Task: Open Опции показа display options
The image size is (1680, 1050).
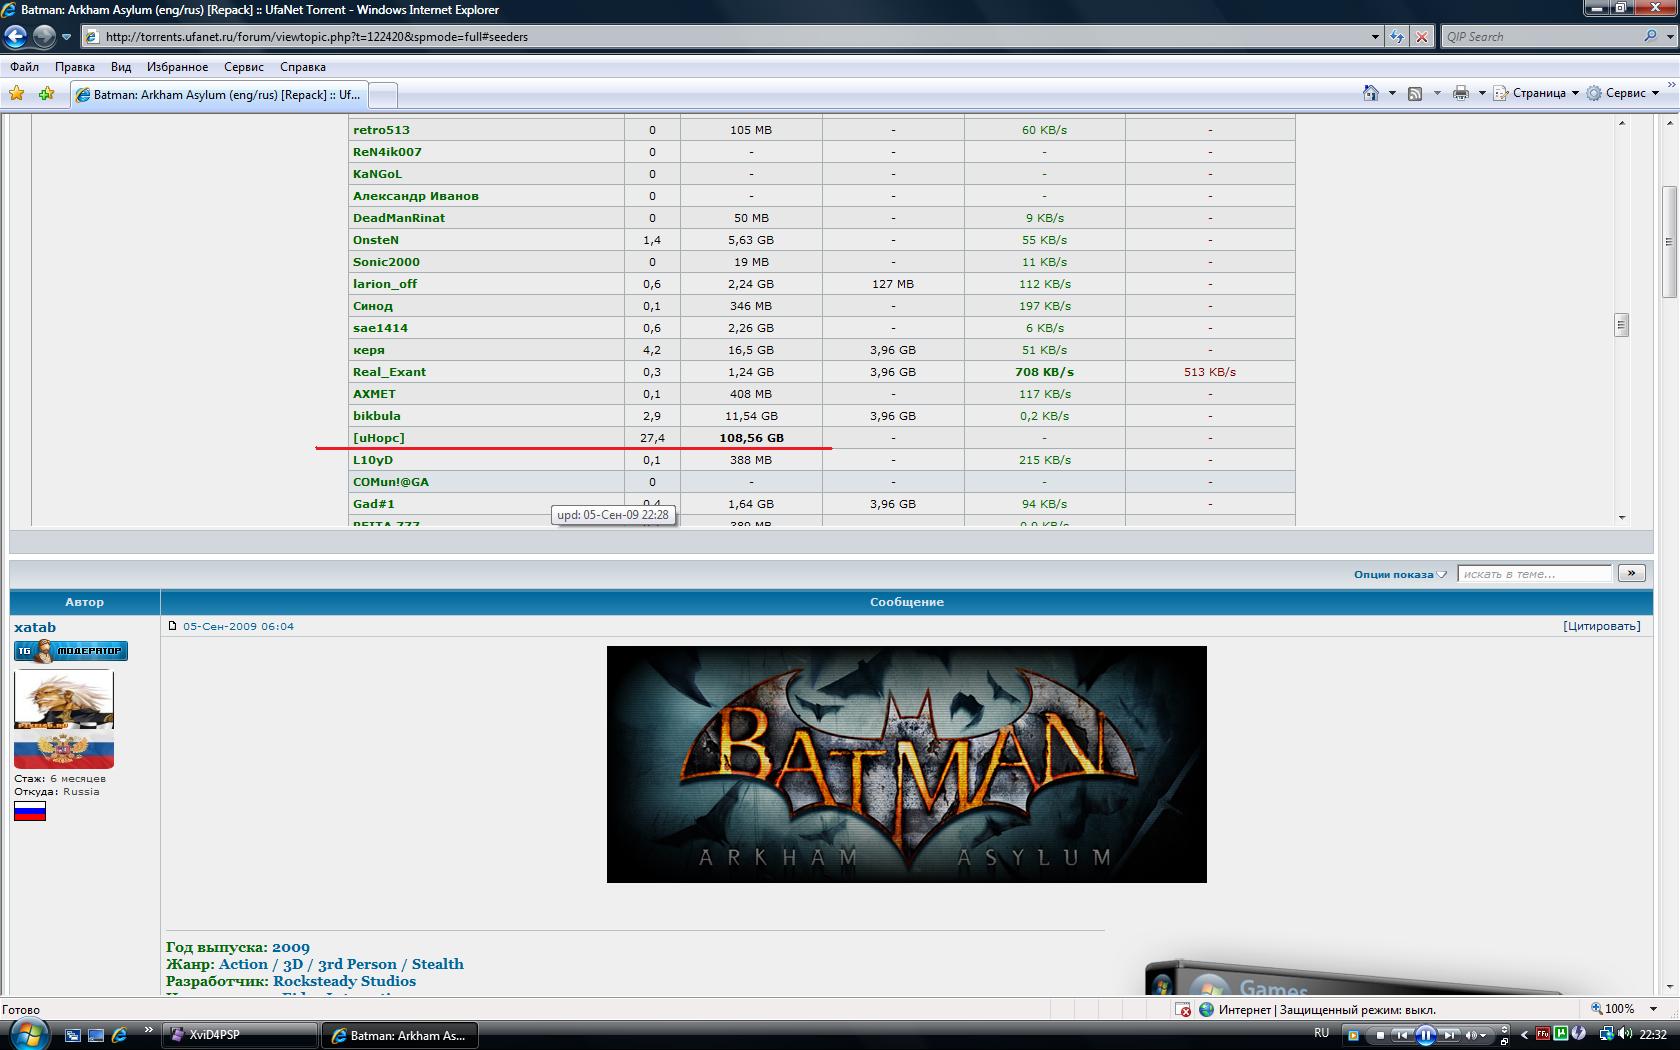Action: (x=1399, y=574)
